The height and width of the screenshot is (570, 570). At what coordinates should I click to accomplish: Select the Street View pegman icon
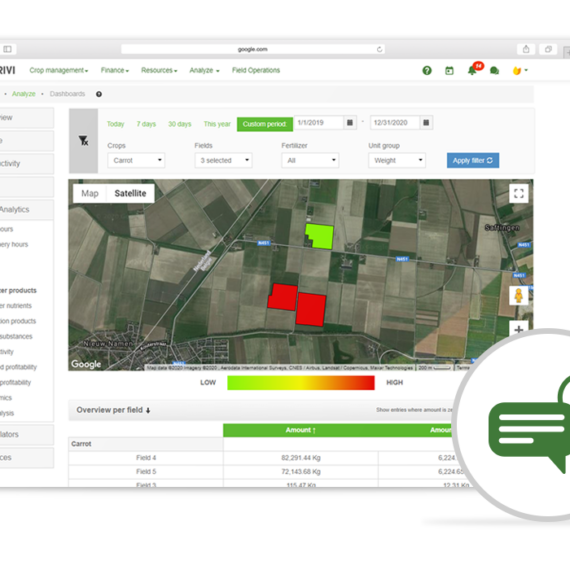tap(519, 295)
